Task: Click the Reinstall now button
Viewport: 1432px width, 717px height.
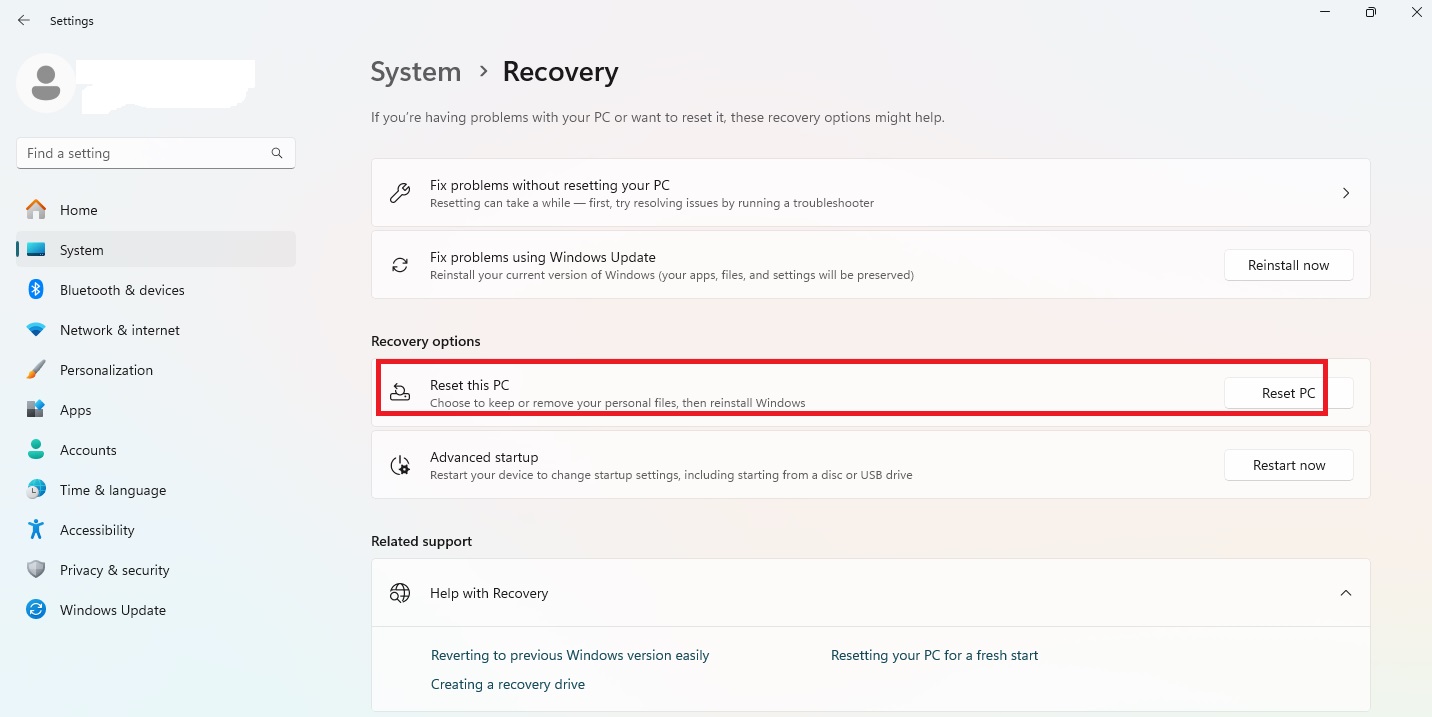Action: click(1289, 265)
